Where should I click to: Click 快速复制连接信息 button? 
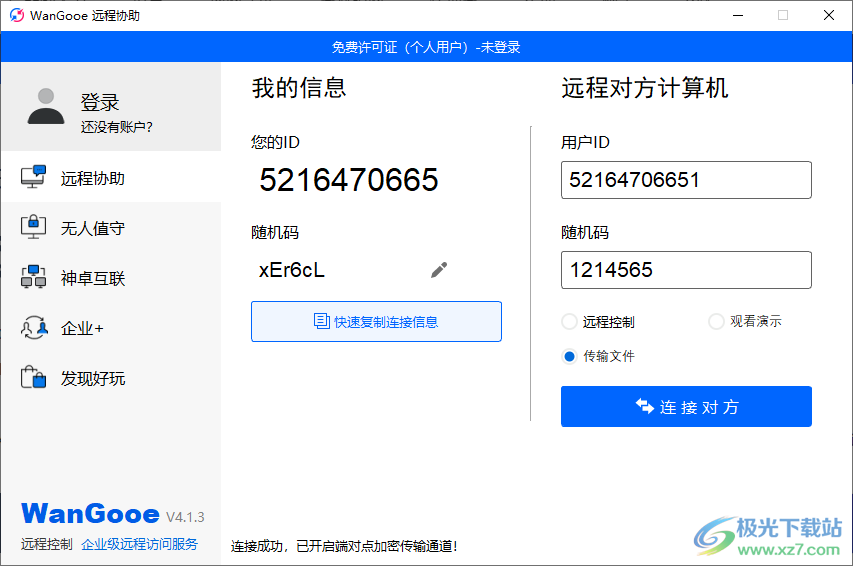376,322
